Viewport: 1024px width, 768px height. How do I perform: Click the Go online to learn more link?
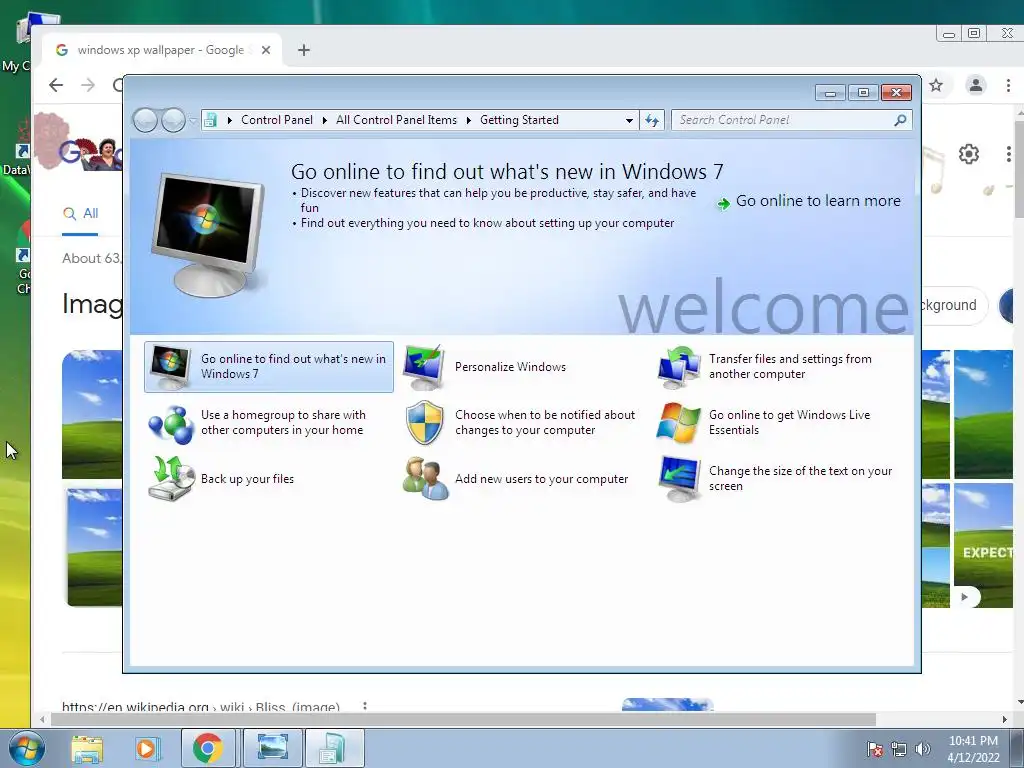click(x=818, y=201)
